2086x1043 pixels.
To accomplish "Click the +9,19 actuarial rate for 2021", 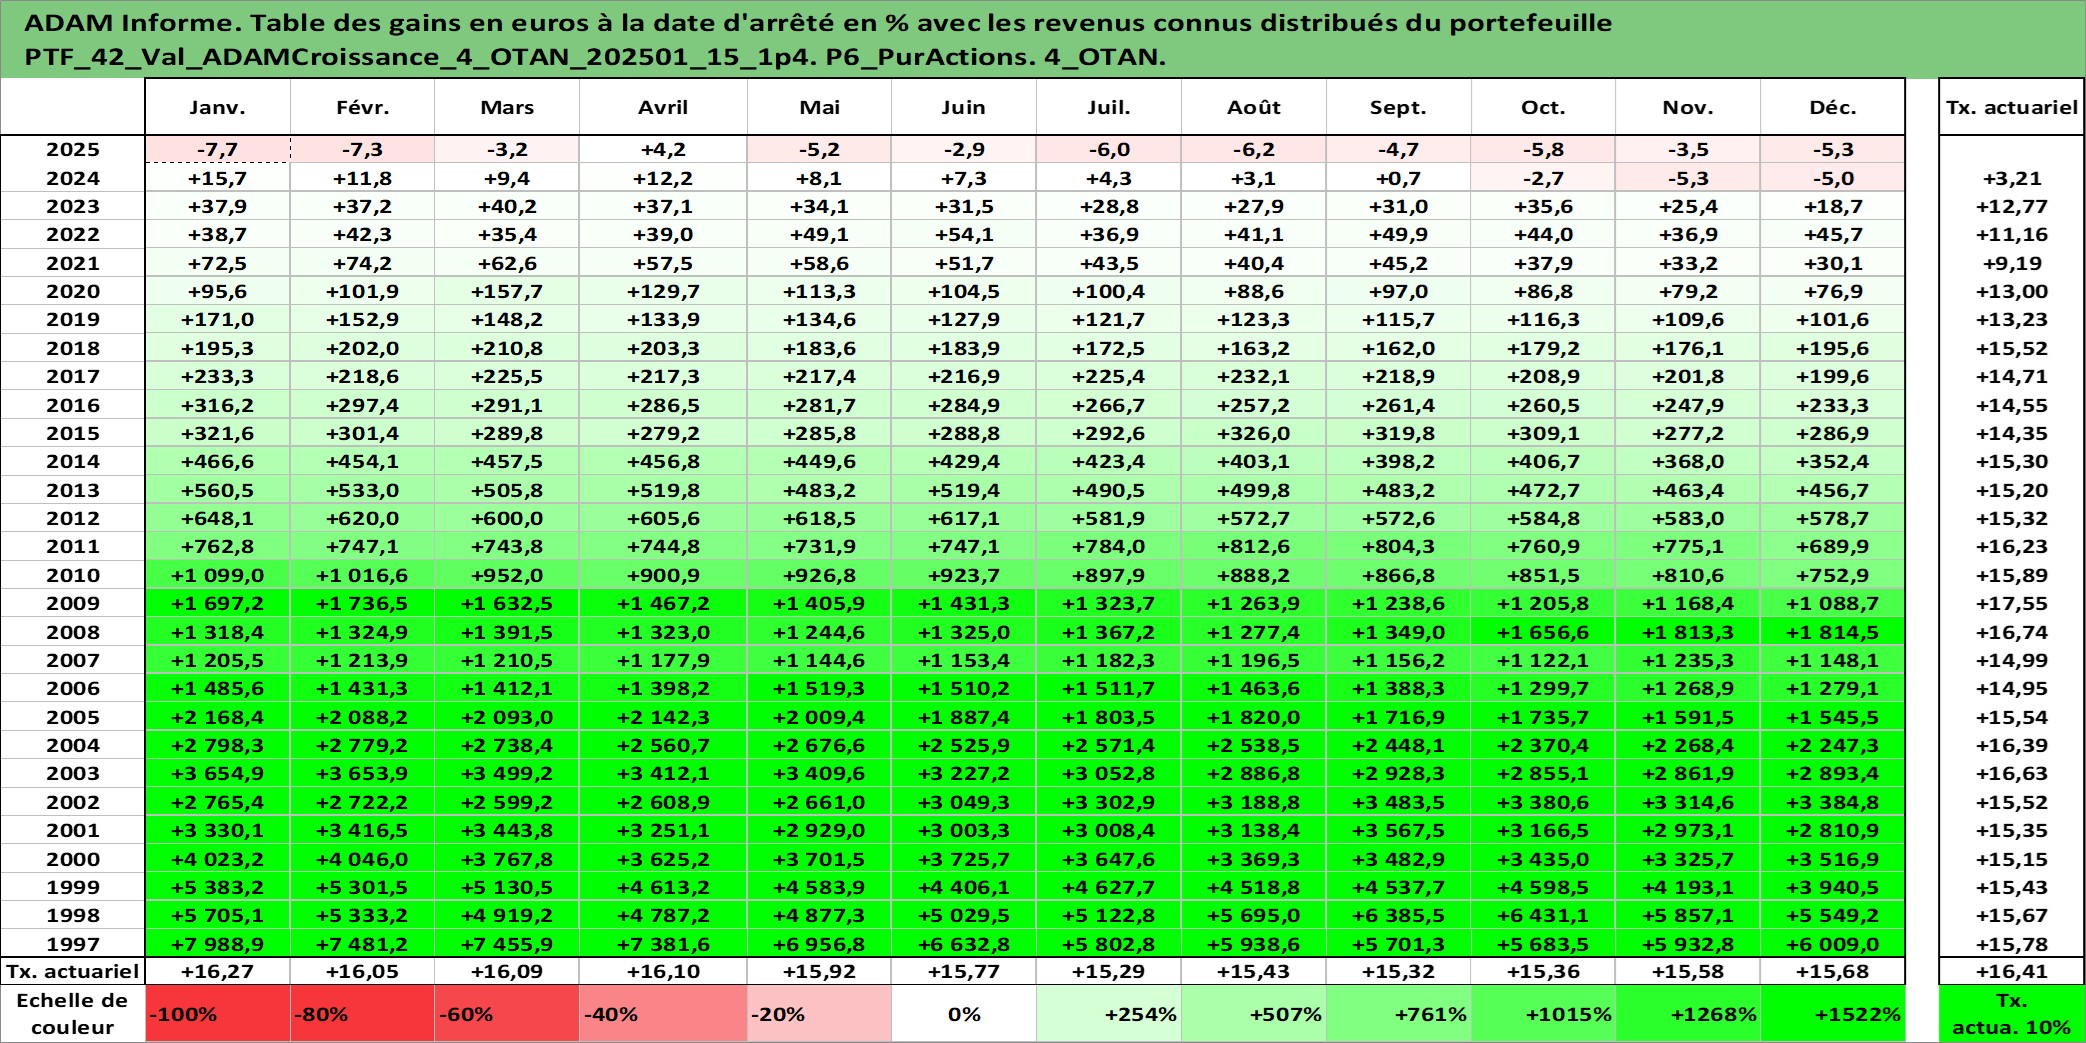I will (2012, 263).
